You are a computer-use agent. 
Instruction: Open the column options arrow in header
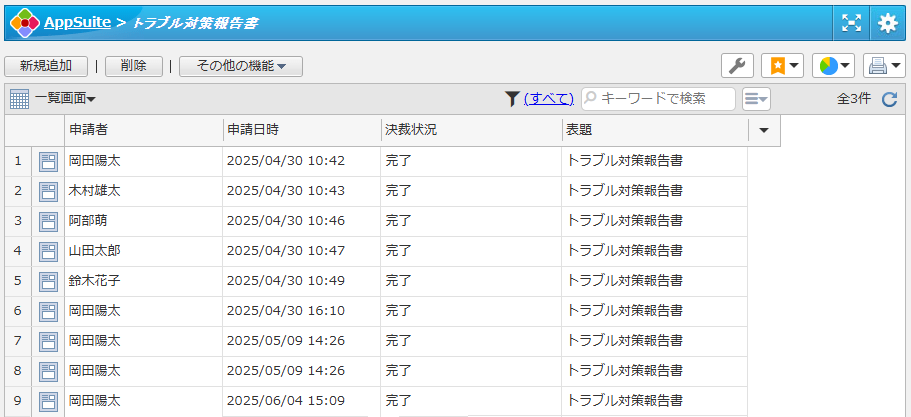point(764,130)
